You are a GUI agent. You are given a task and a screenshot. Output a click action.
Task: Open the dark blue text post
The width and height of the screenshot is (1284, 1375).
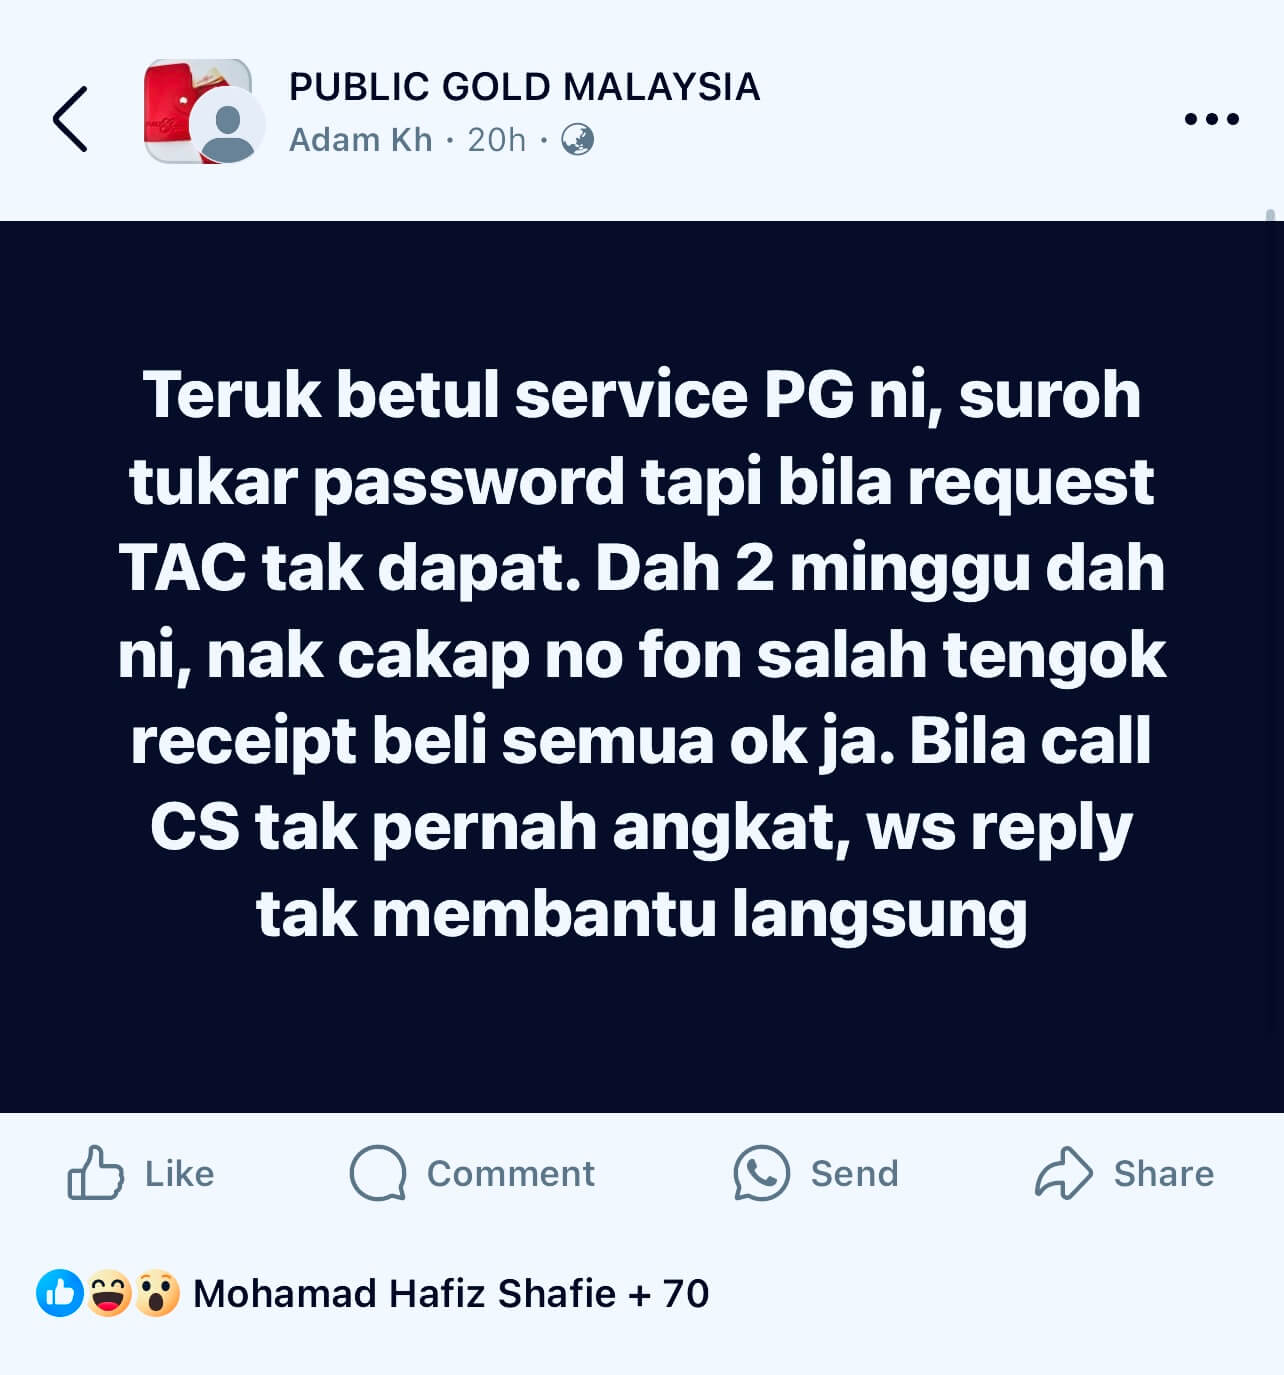[642, 666]
